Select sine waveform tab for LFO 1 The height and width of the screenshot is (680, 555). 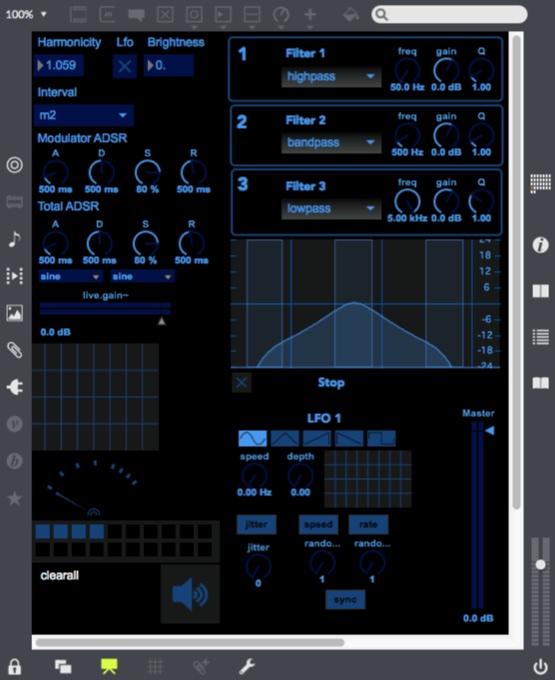[x=253, y=438]
